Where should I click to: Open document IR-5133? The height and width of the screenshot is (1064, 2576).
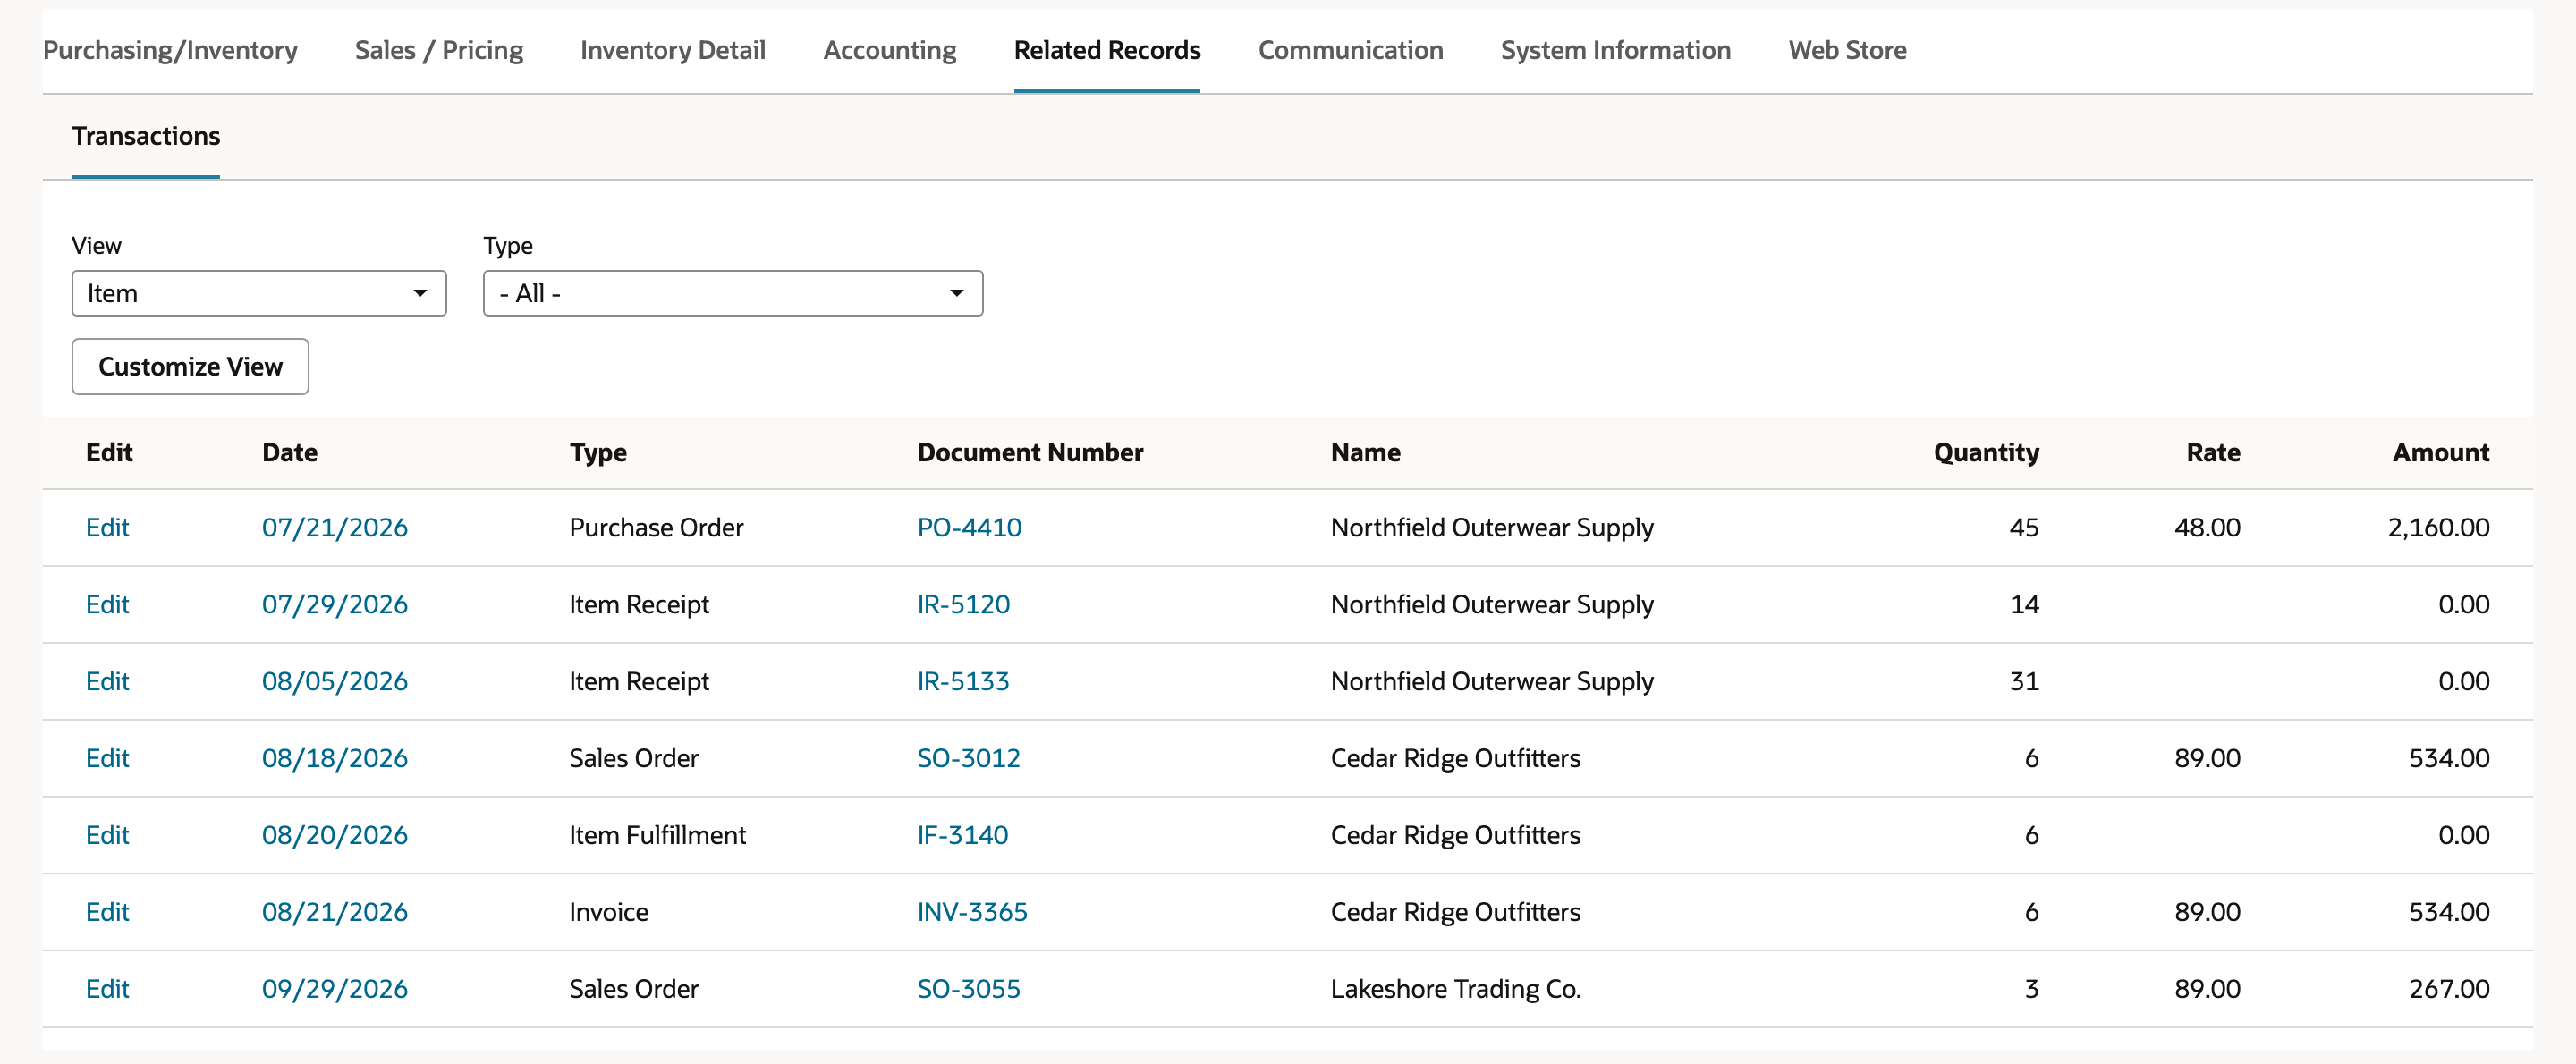[963, 681]
